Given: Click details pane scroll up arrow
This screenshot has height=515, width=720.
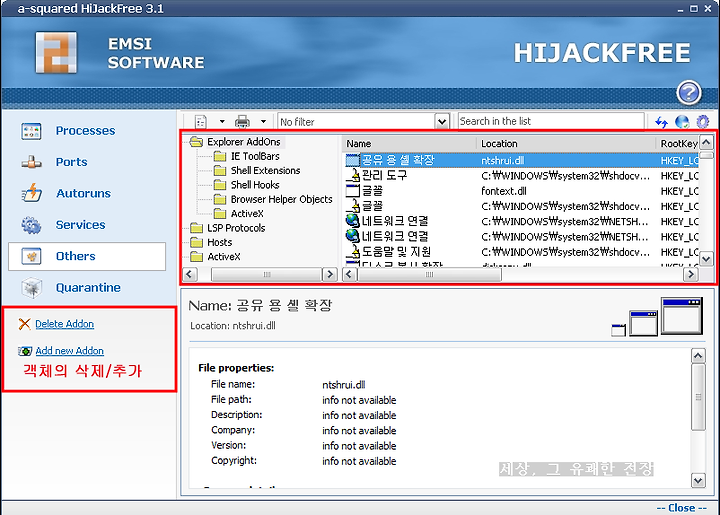Looking at the screenshot, I should pos(698,356).
